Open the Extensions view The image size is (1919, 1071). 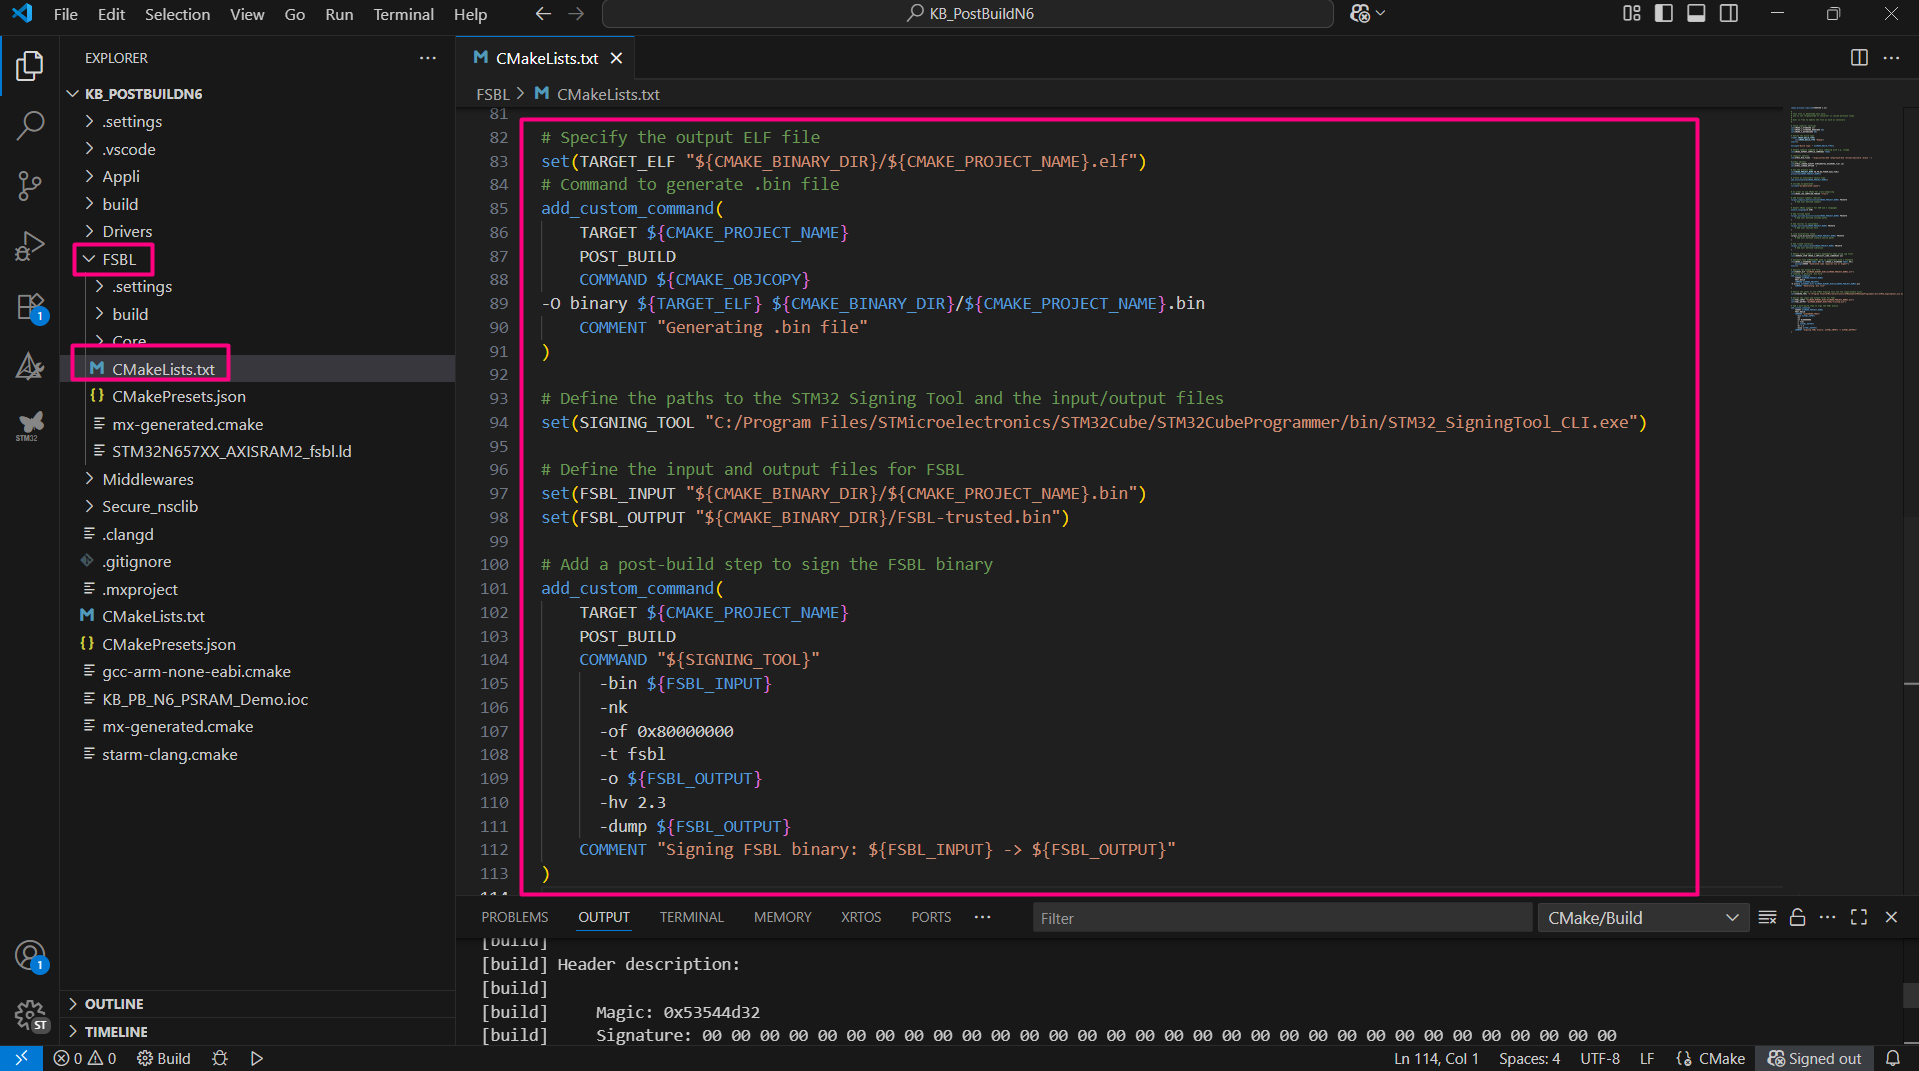(x=30, y=307)
